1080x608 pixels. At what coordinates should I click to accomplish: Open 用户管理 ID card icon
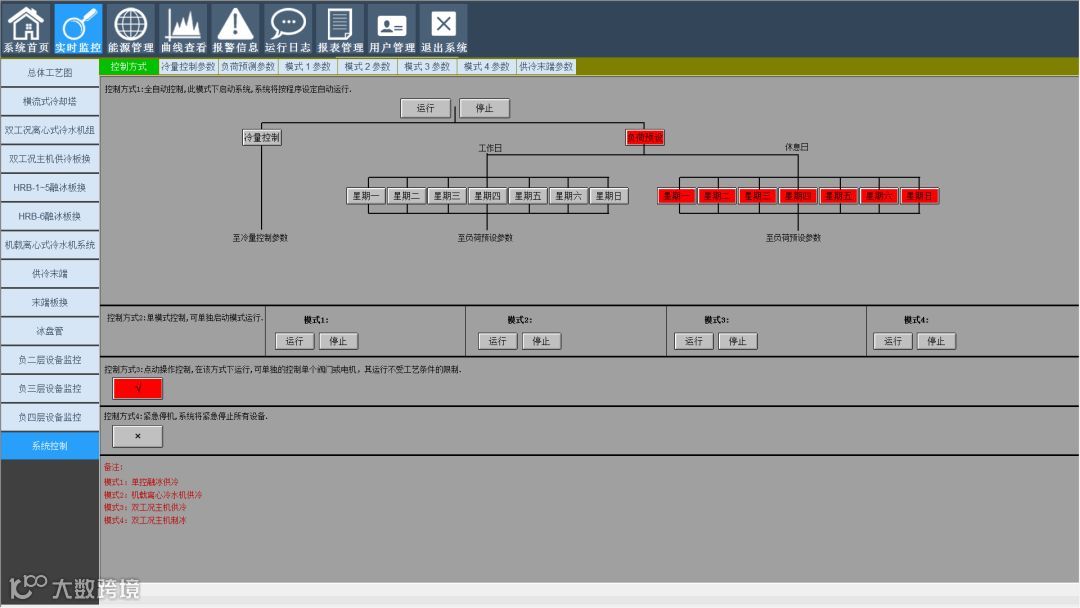[x=392, y=29]
